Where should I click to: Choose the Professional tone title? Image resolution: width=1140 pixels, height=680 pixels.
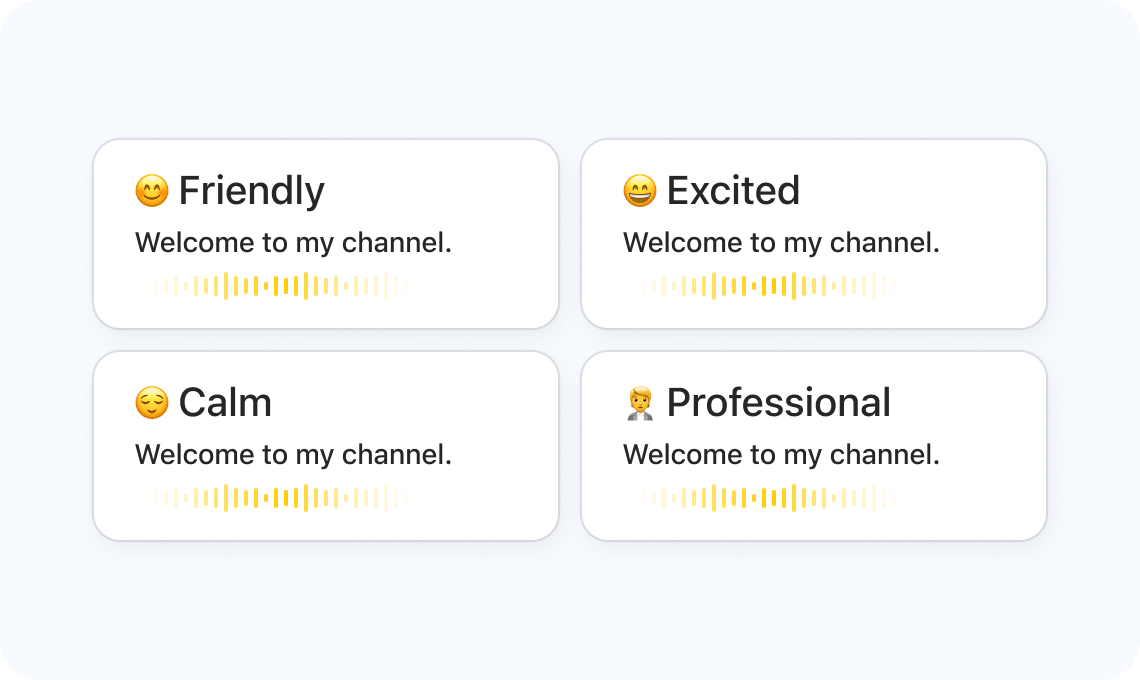(x=778, y=403)
